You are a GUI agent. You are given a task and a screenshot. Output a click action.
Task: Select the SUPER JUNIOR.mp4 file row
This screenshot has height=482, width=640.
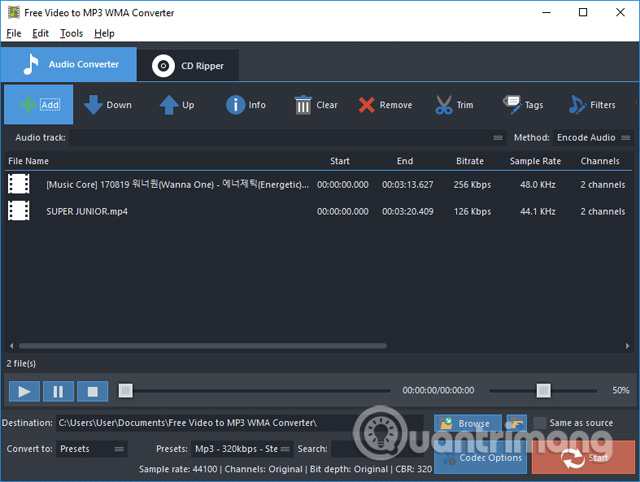pos(318,211)
